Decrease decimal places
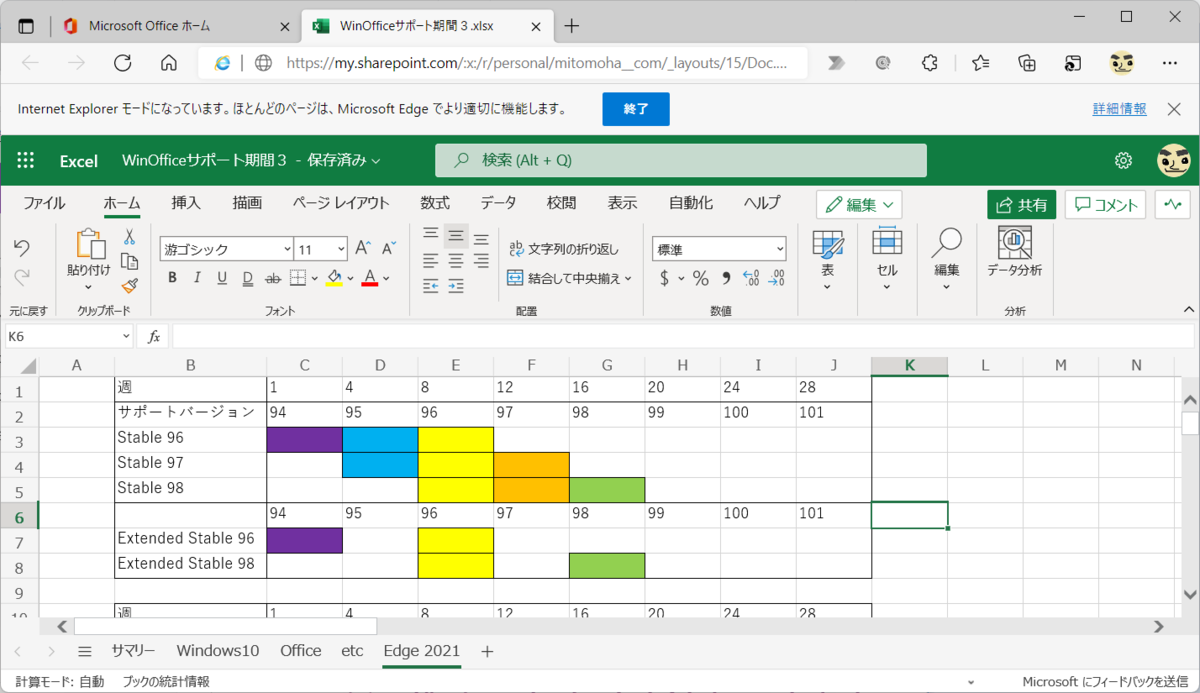This screenshot has height=693, width=1200. point(777,278)
